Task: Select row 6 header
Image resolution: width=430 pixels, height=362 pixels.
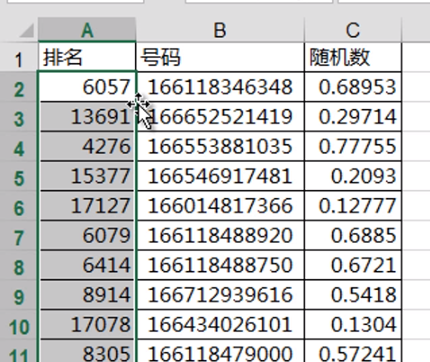Action: 19,206
